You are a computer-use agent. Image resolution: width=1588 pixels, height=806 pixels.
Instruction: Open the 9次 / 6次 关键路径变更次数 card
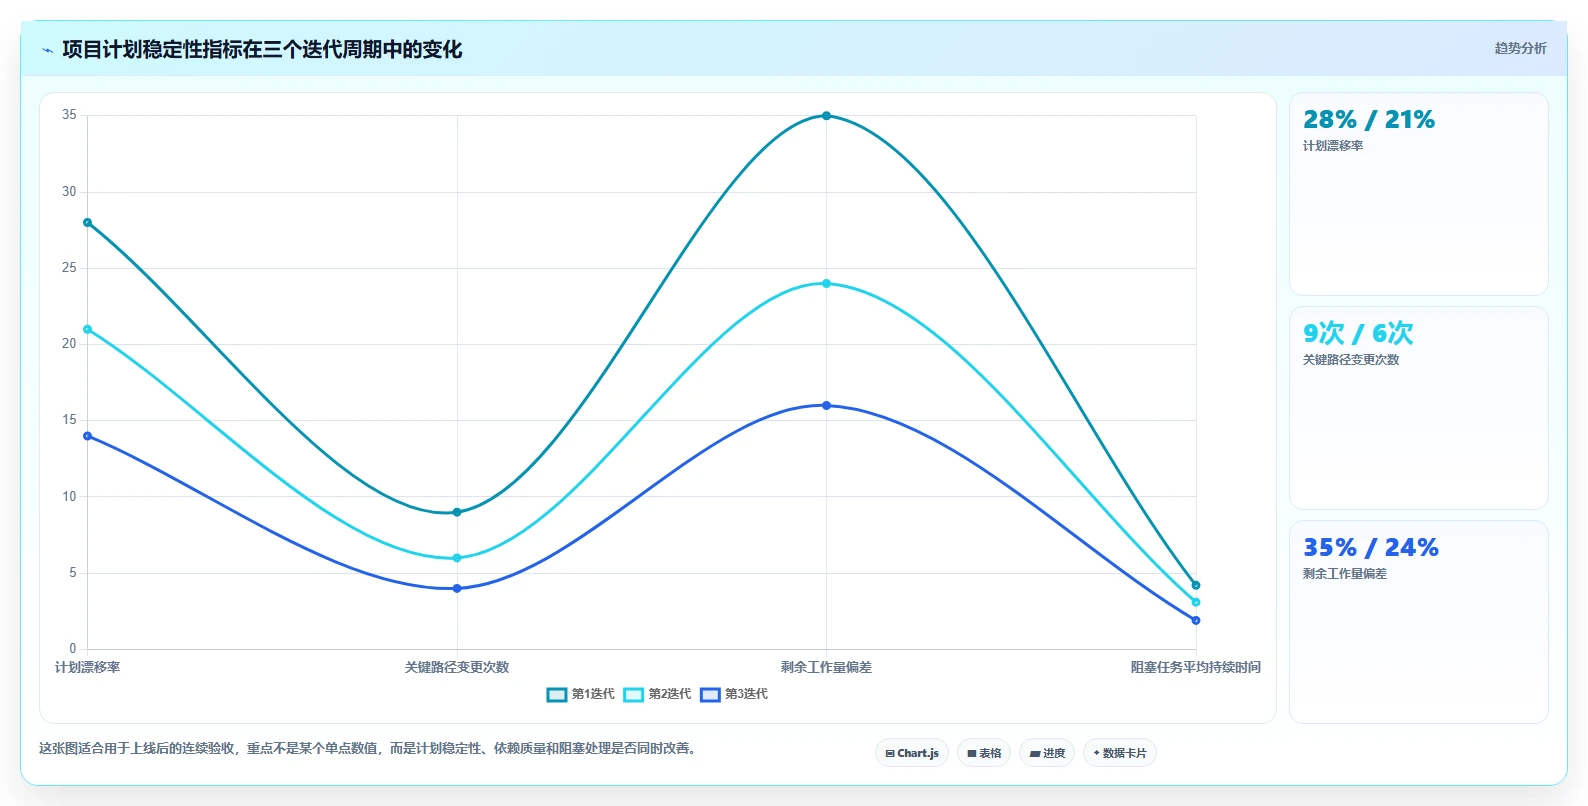pos(1418,408)
